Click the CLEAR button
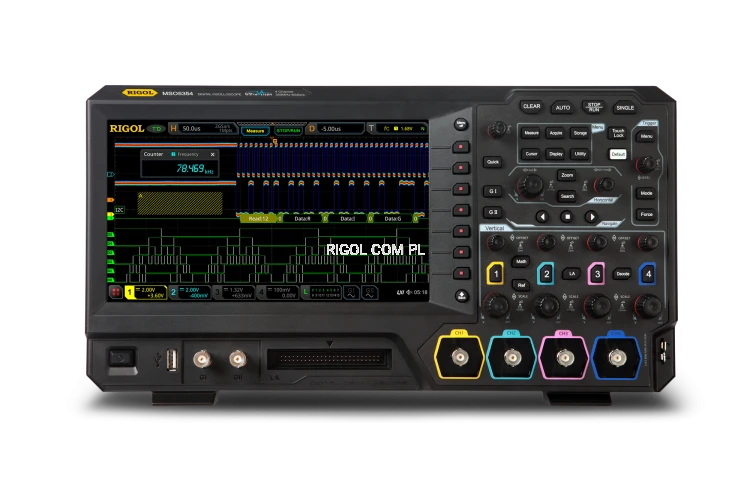 tap(531, 106)
